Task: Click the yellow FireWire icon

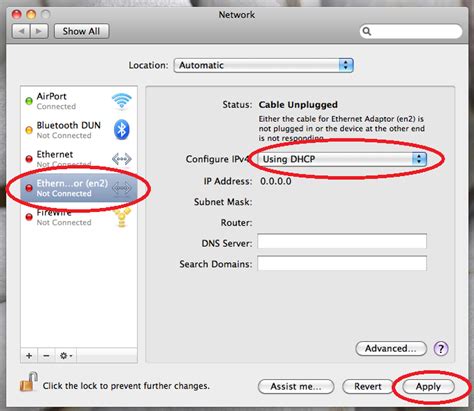Action: [x=122, y=218]
